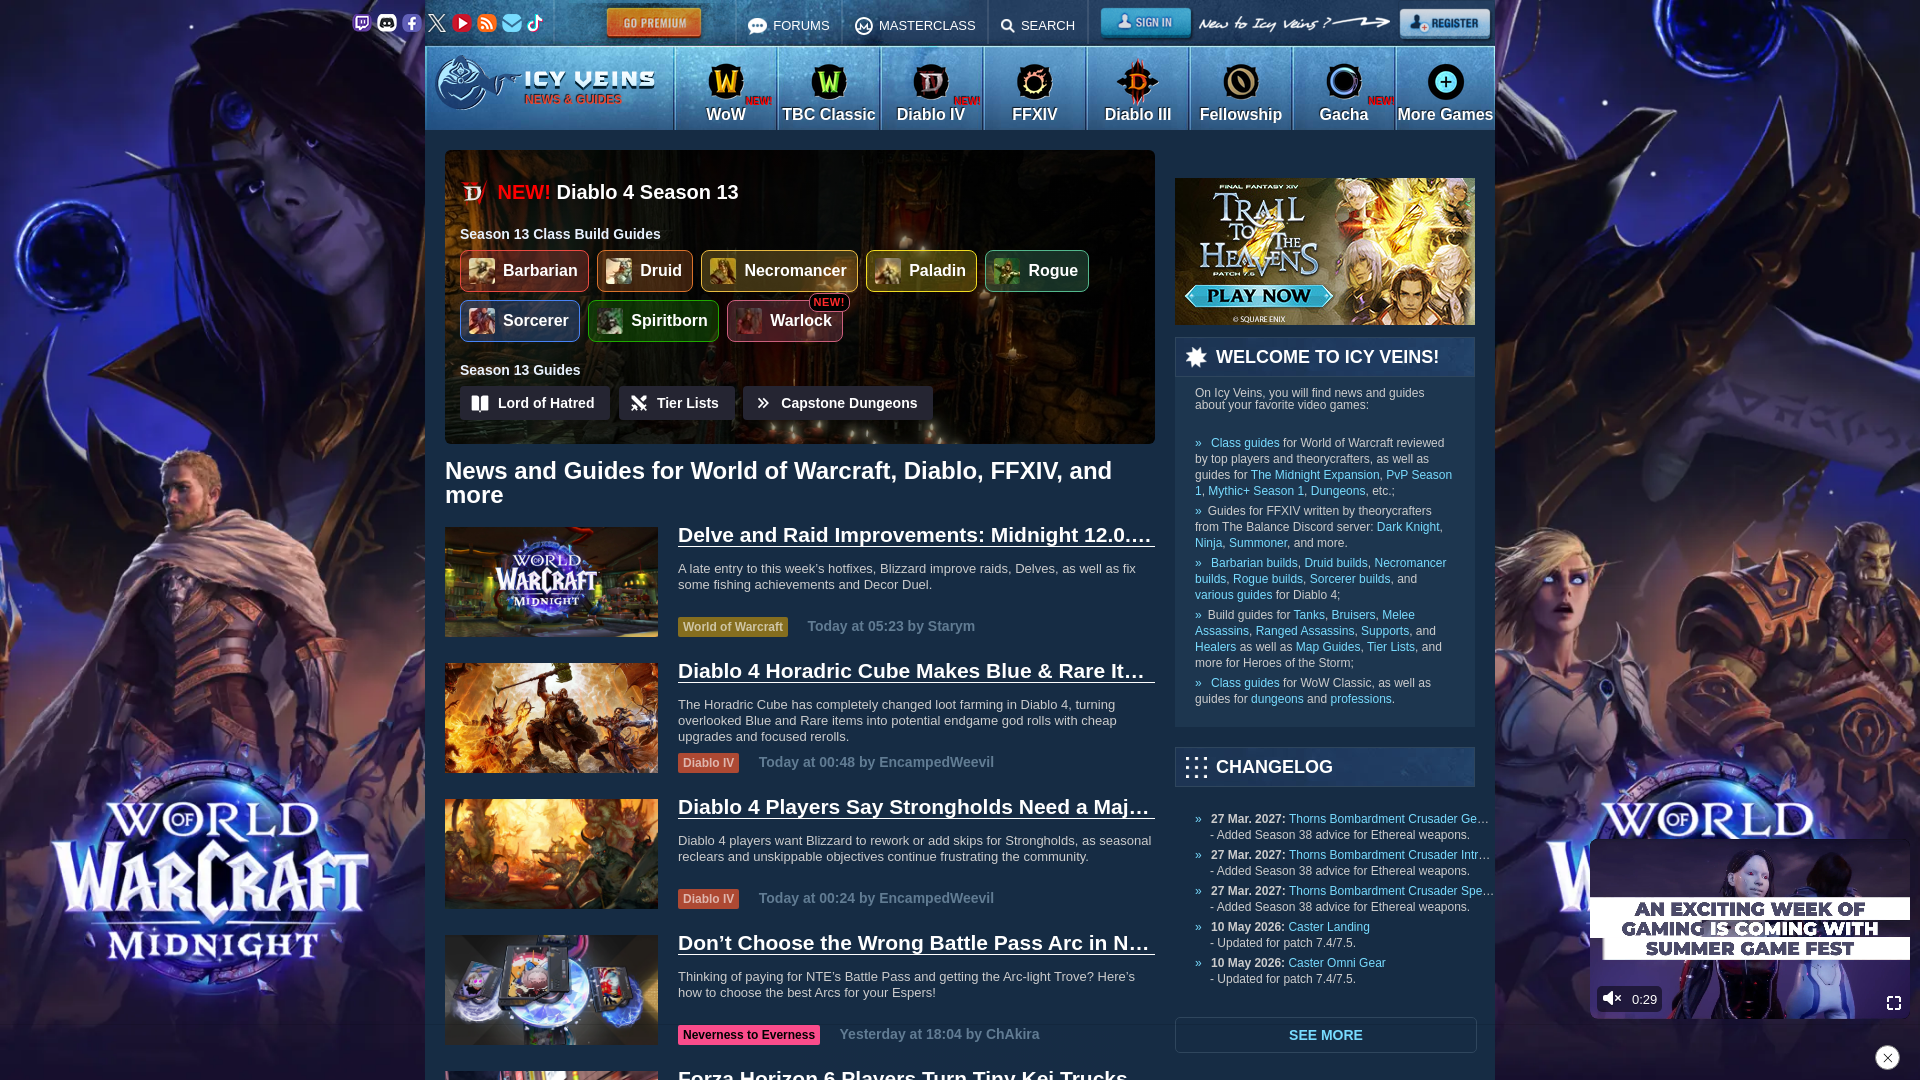Open Barbarian class build guide
Image resolution: width=1920 pixels, height=1080 pixels.
pyautogui.click(x=524, y=271)
